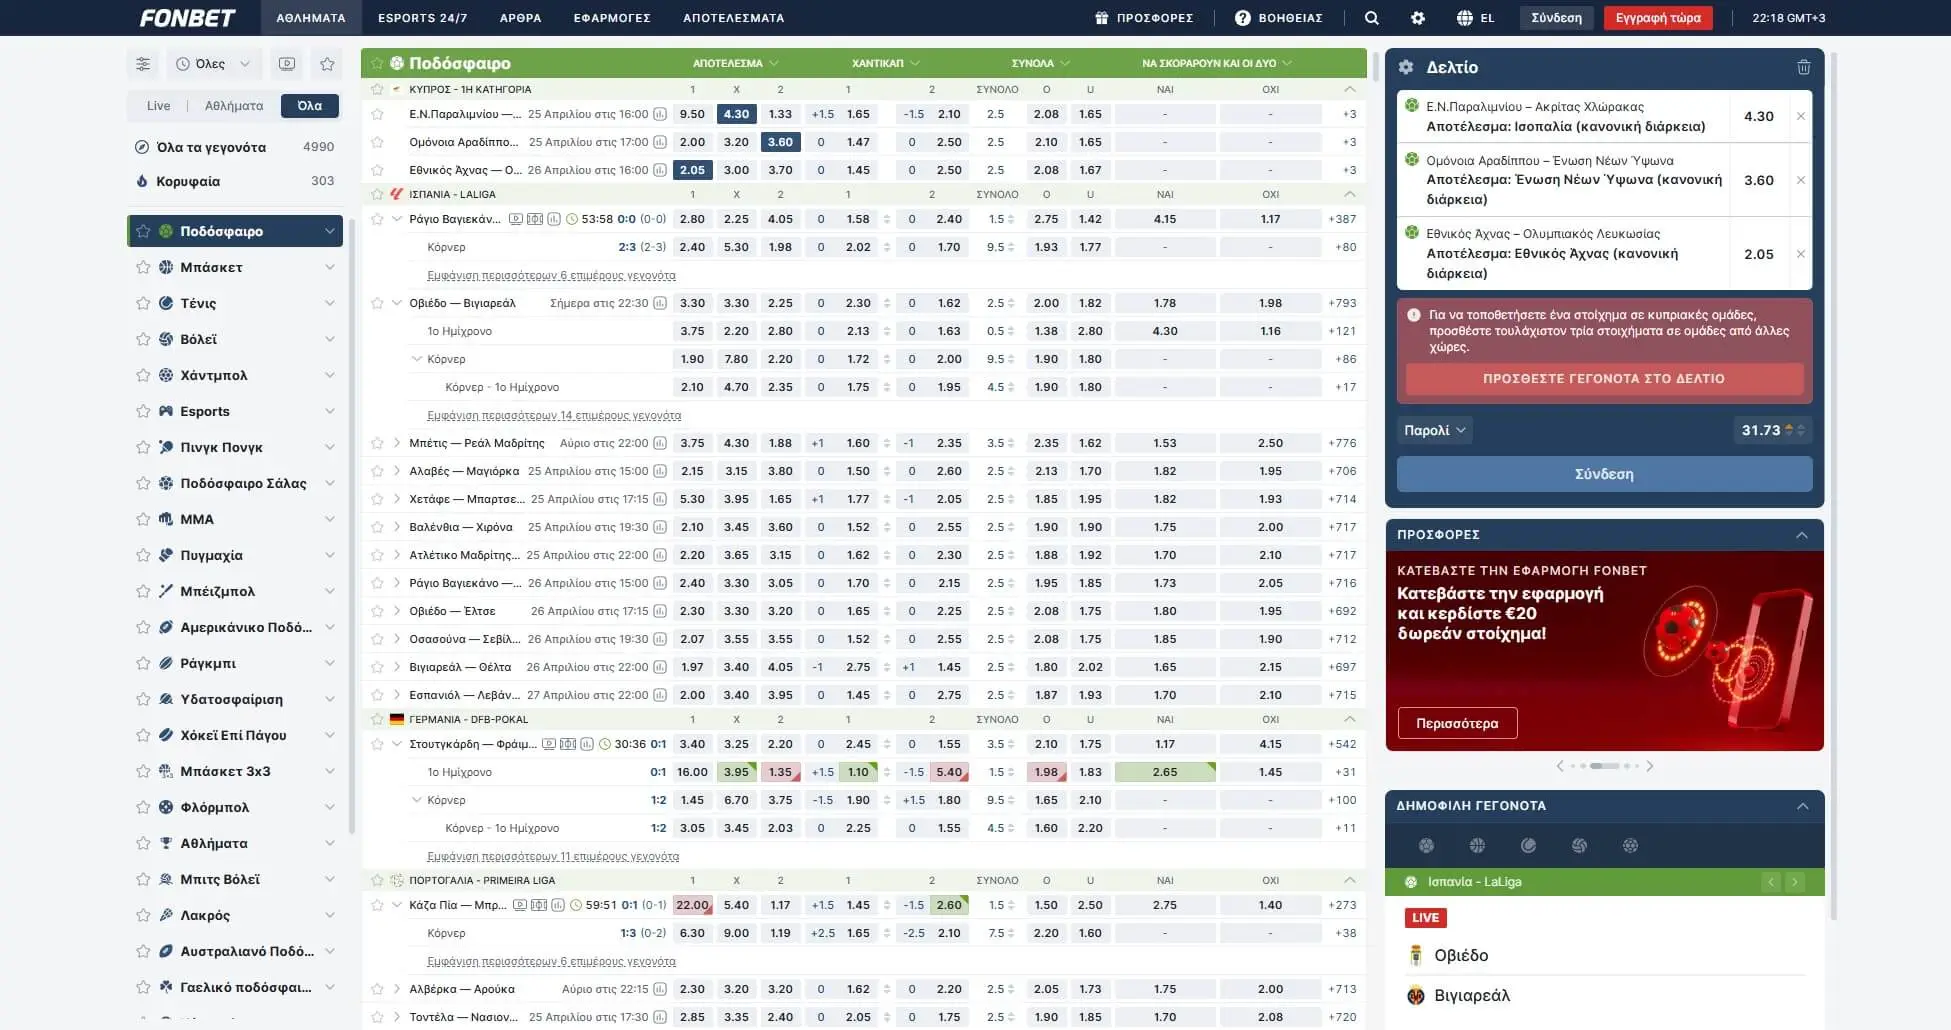Switch to the Αθλήματα tab in sidebar
This screenshot has width=1951, height=1030.
(x=234, y=106)
